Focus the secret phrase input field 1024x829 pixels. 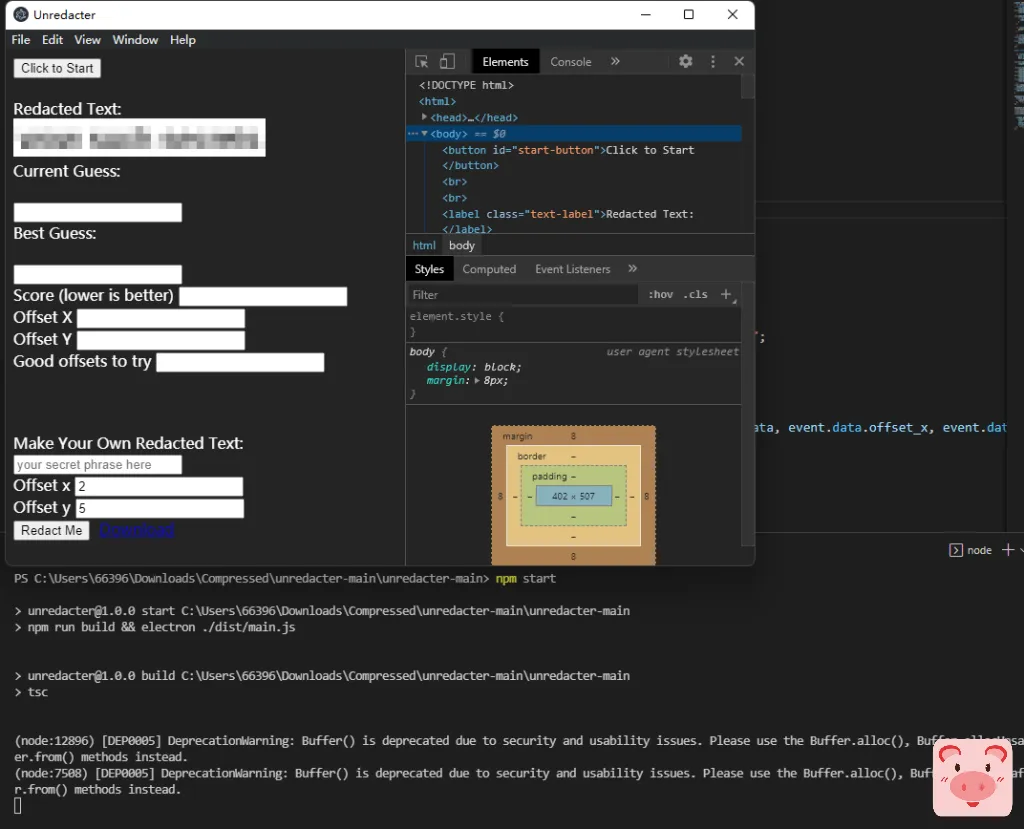(x=97, y=465)
